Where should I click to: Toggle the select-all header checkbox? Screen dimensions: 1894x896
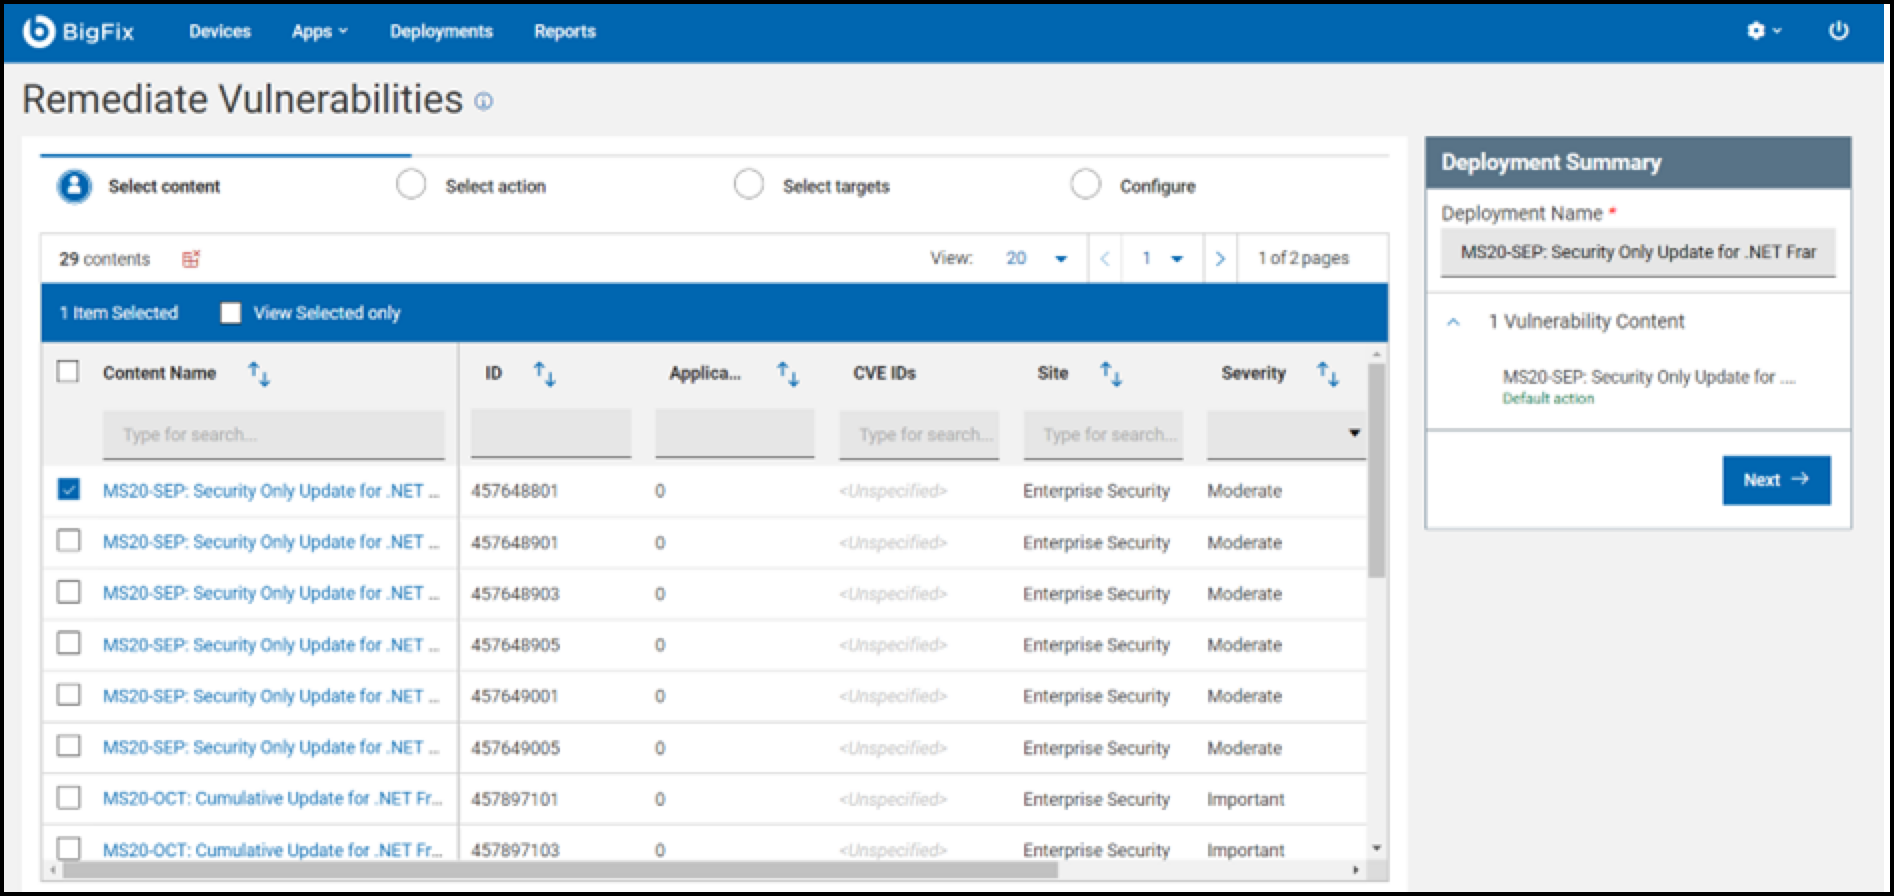[68, 372]
